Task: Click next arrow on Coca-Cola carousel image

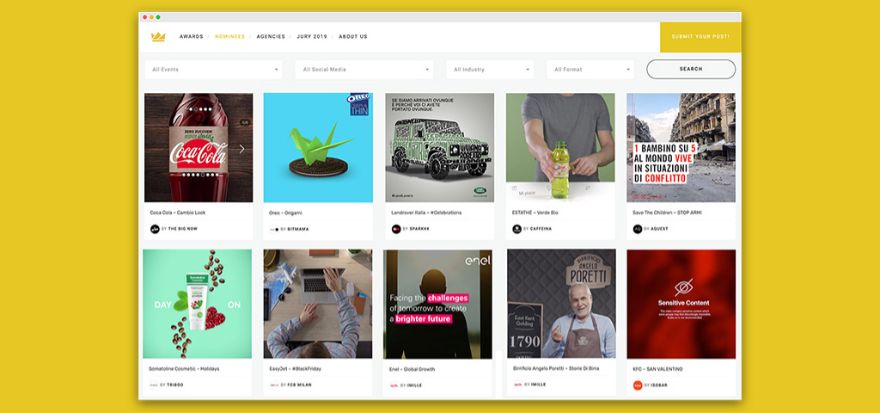Action: point(242,149)
